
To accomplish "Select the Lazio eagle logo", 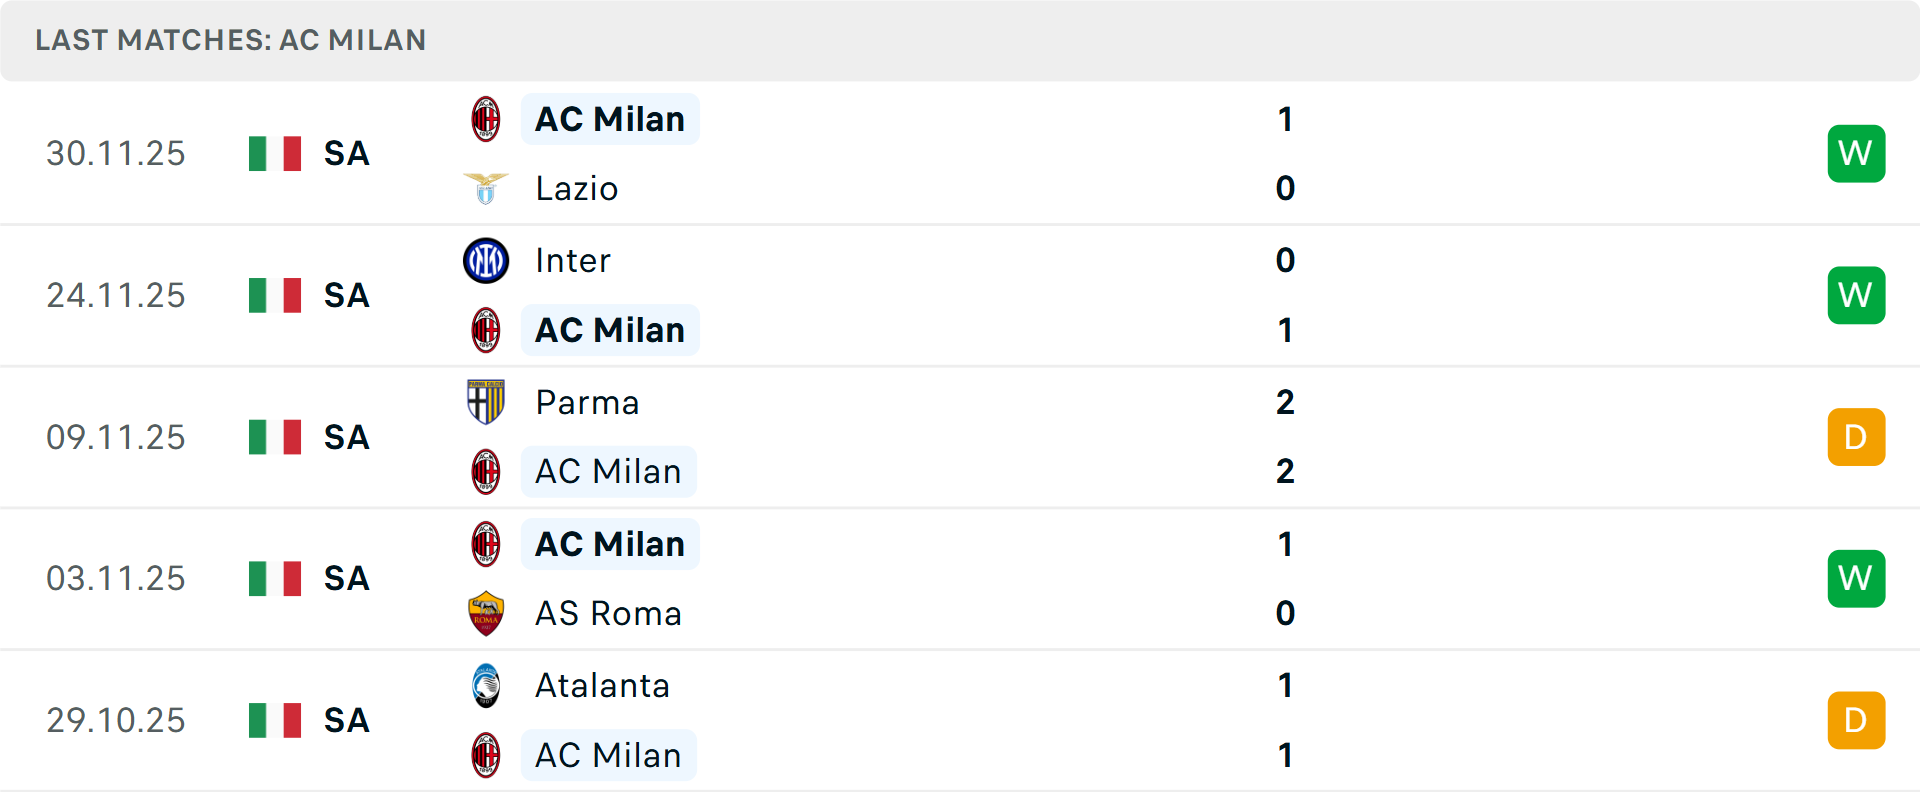I will (x=486, y=188).
